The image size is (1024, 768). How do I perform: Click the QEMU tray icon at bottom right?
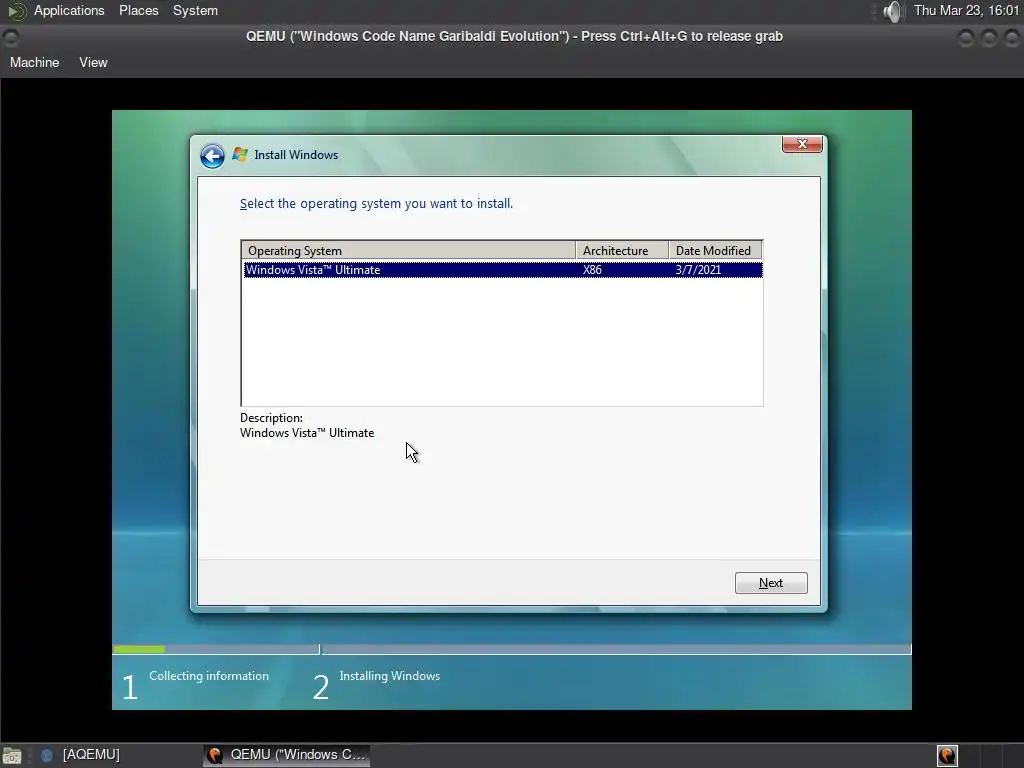click(x=947, y=756)
